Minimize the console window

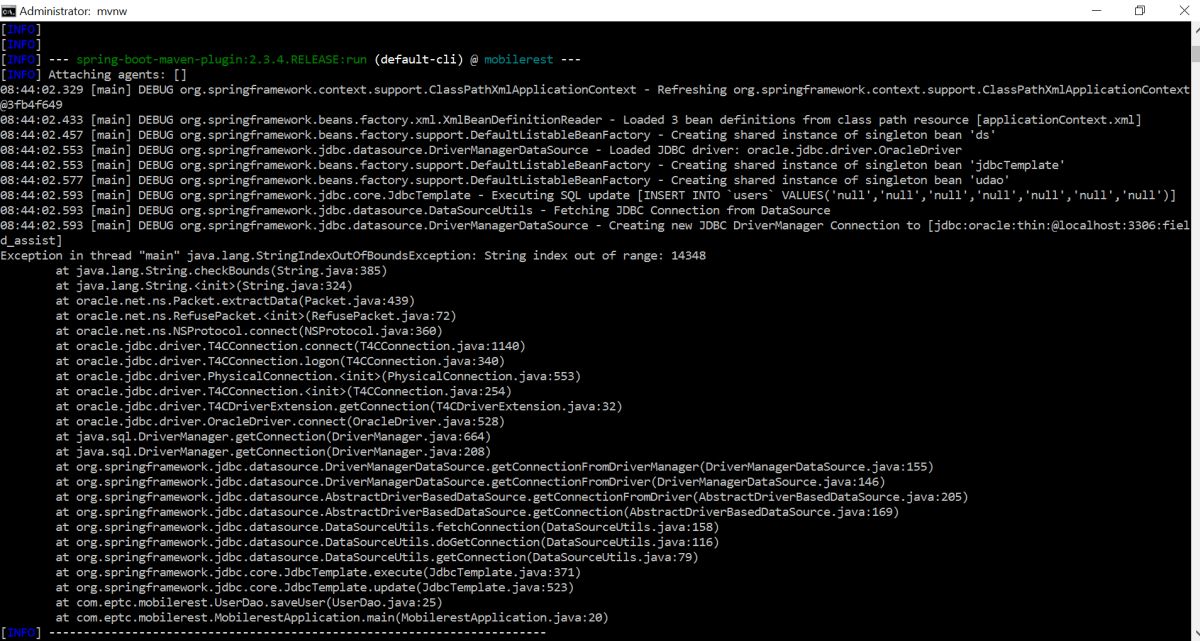pyautogui.click(x=1096, y=10)
